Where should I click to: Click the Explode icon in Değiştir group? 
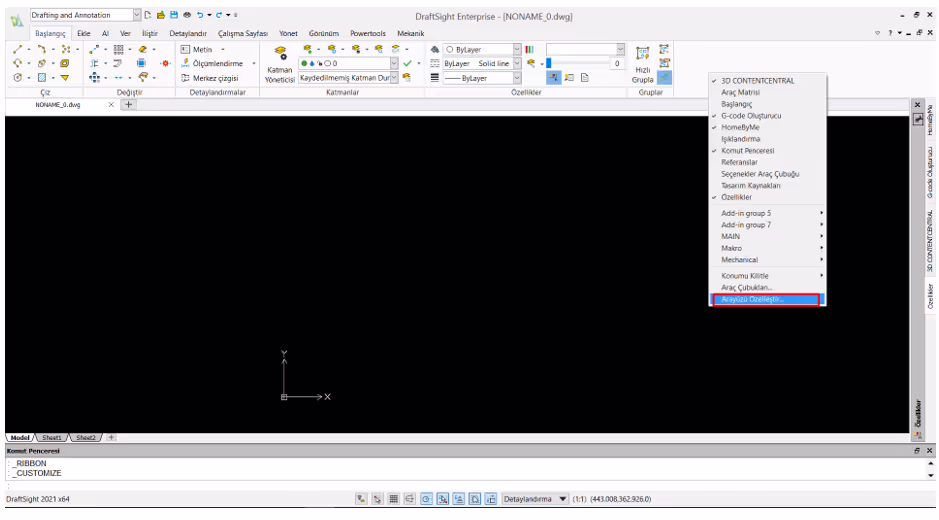click(x=166, y=63)
